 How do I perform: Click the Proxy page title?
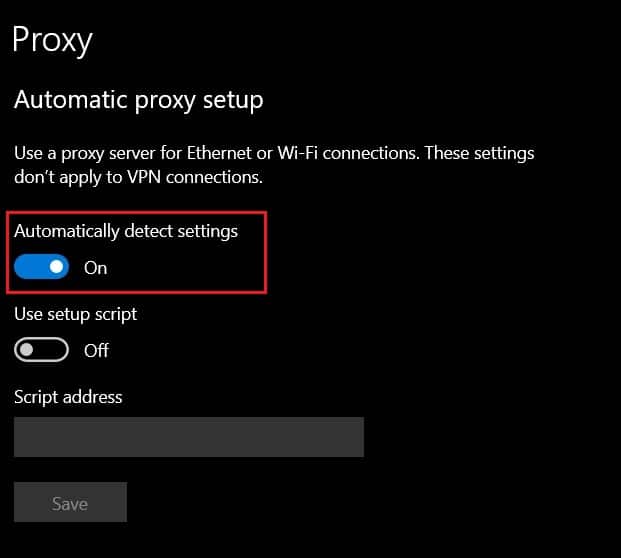tap(52, 40)
